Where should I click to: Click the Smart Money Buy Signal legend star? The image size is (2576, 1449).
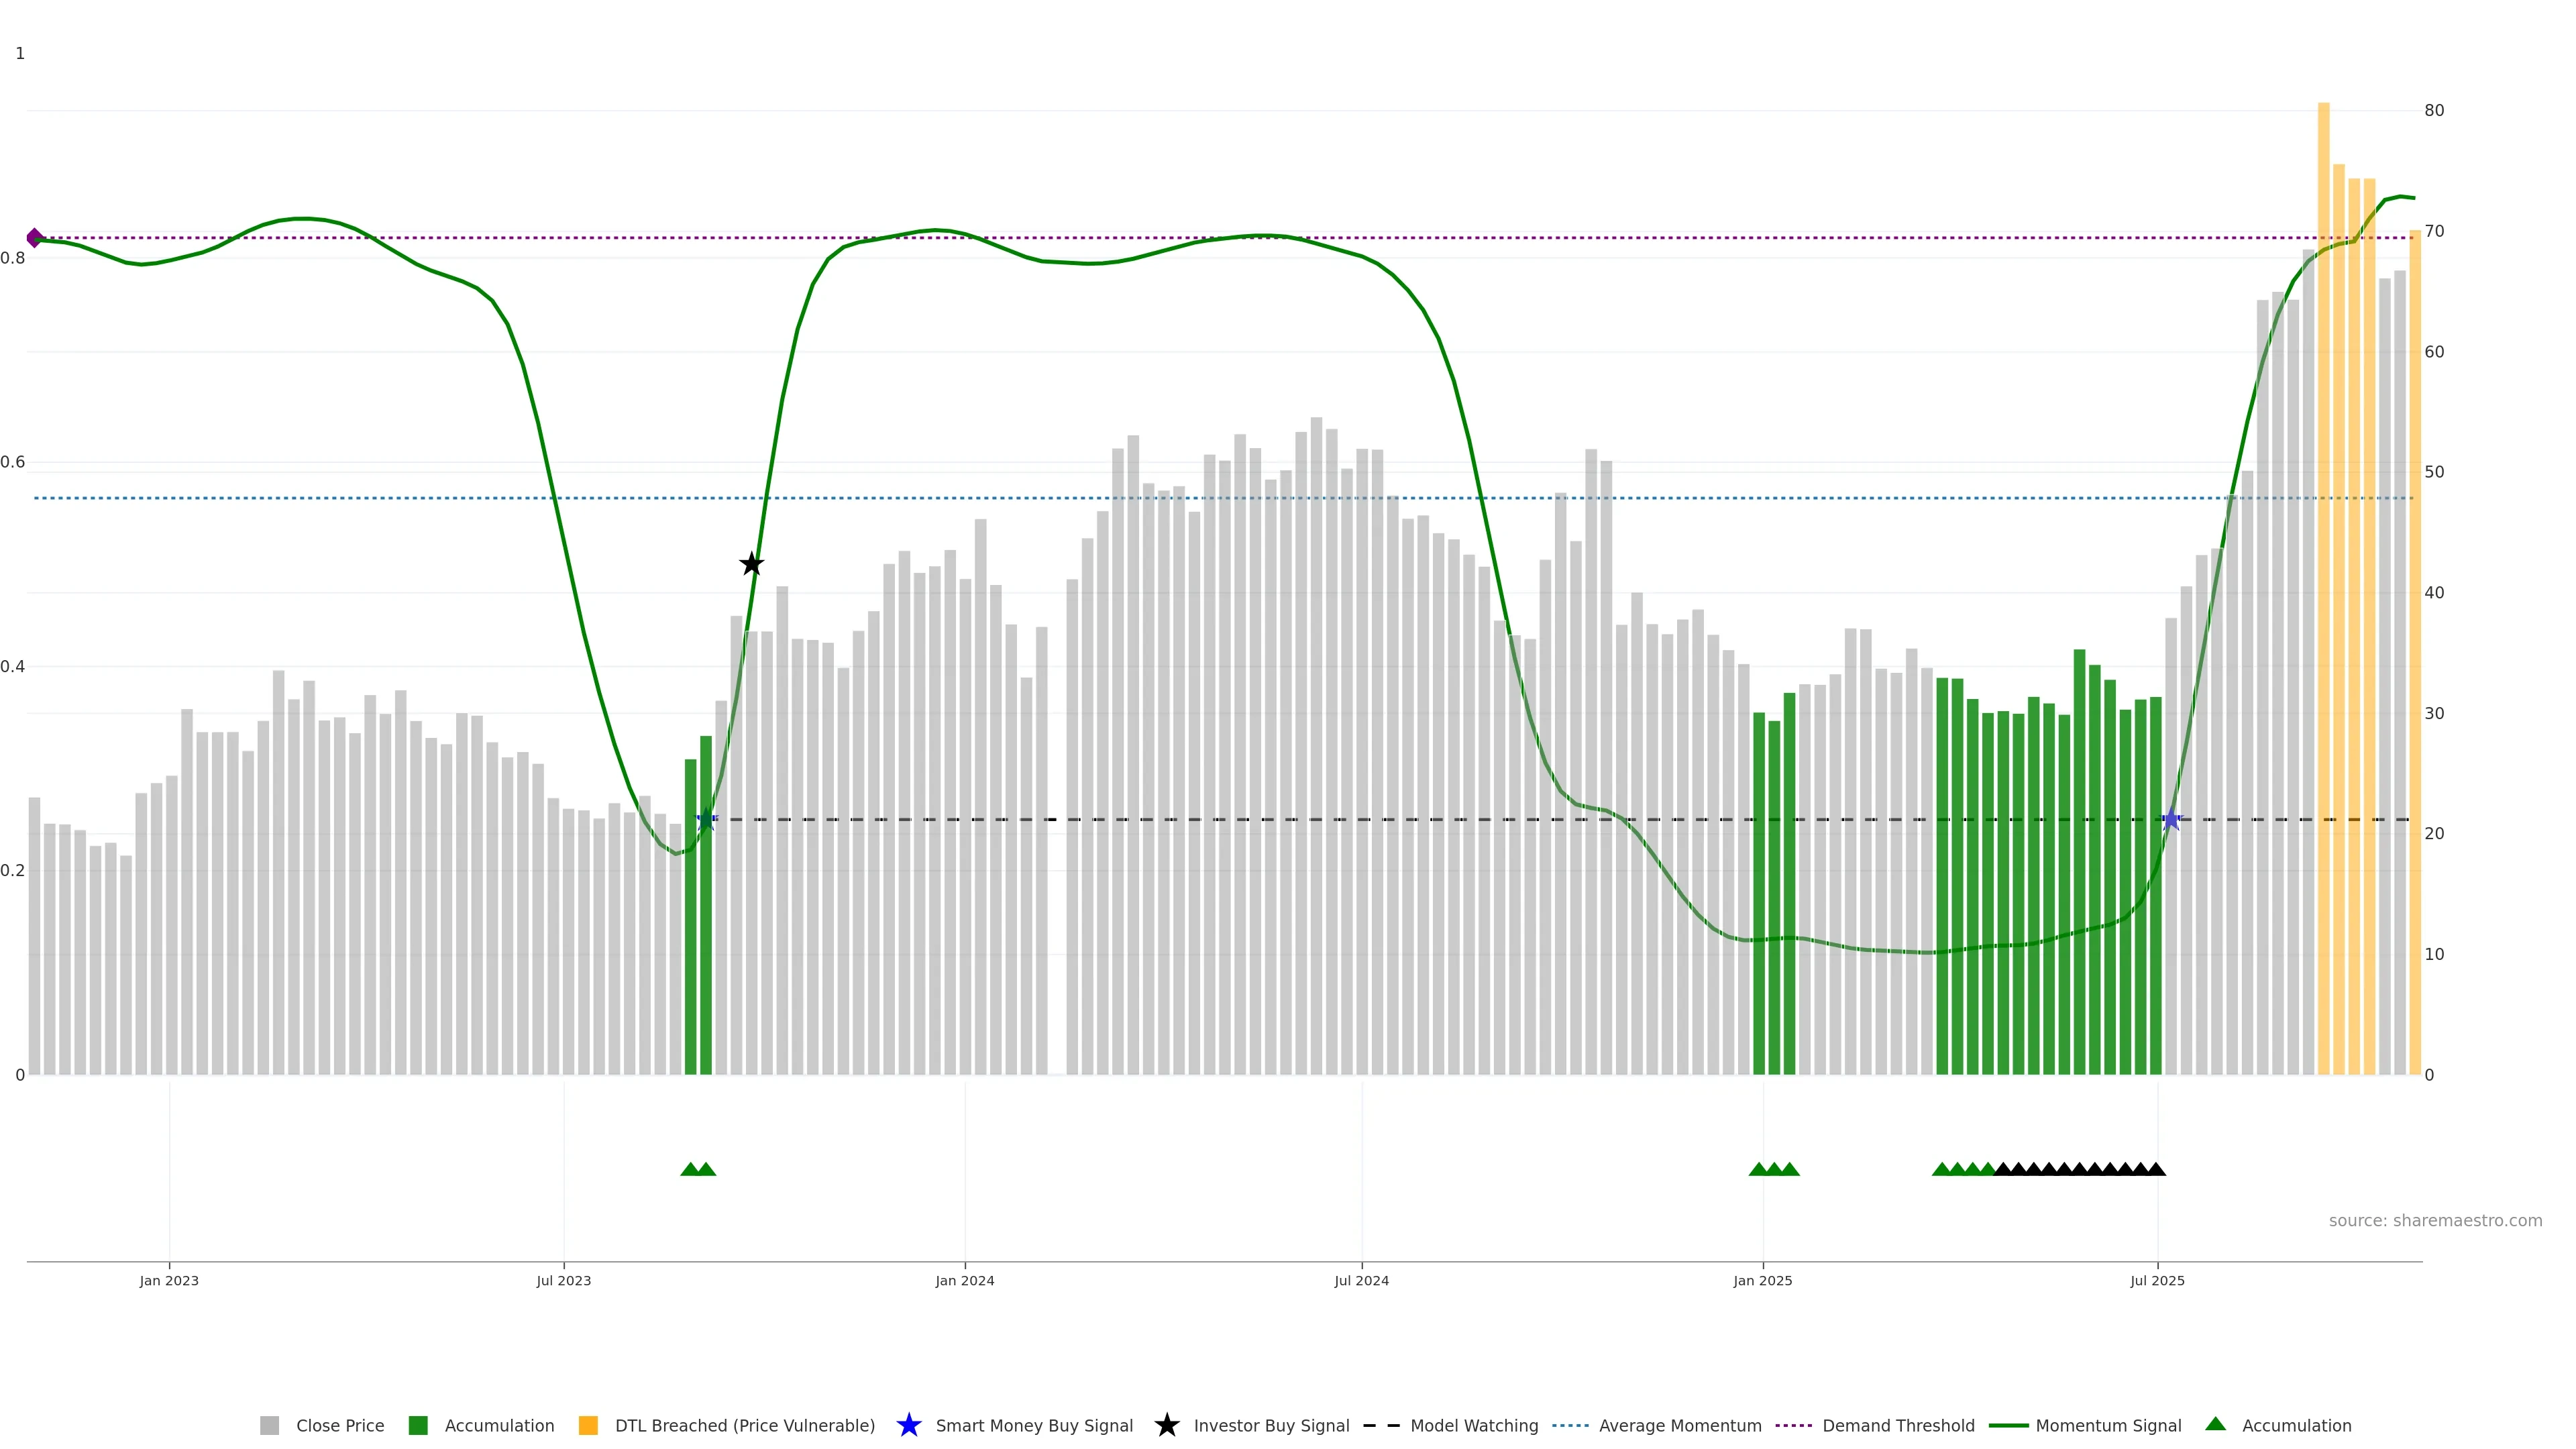(908, 1425)
